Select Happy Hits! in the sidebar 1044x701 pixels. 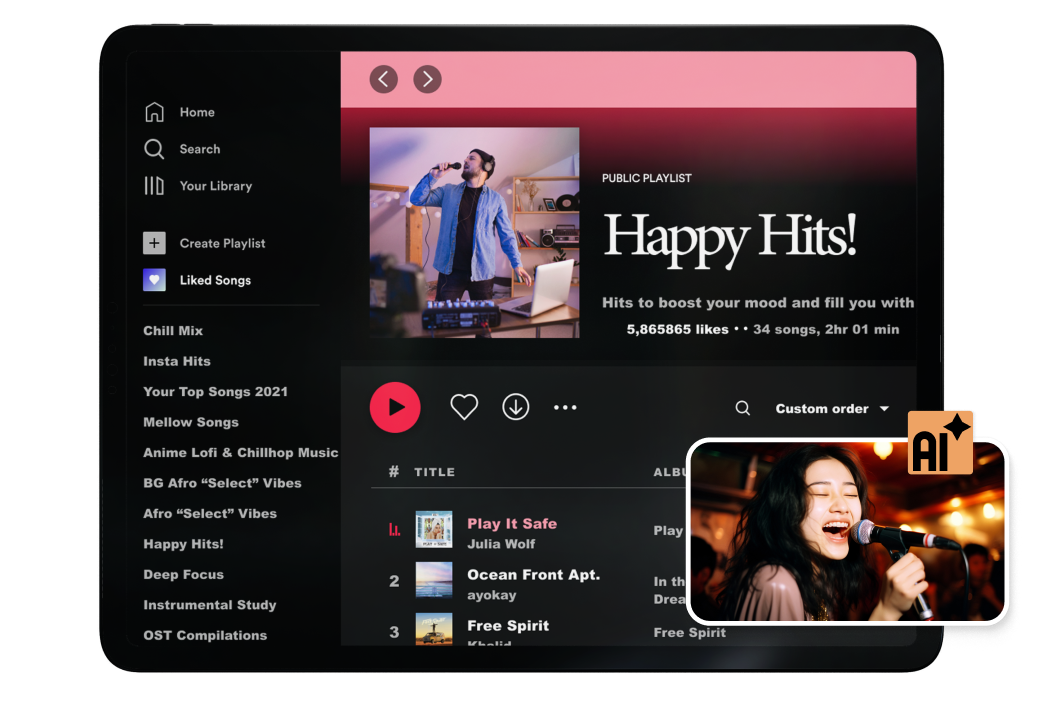(x=184, y=544)
